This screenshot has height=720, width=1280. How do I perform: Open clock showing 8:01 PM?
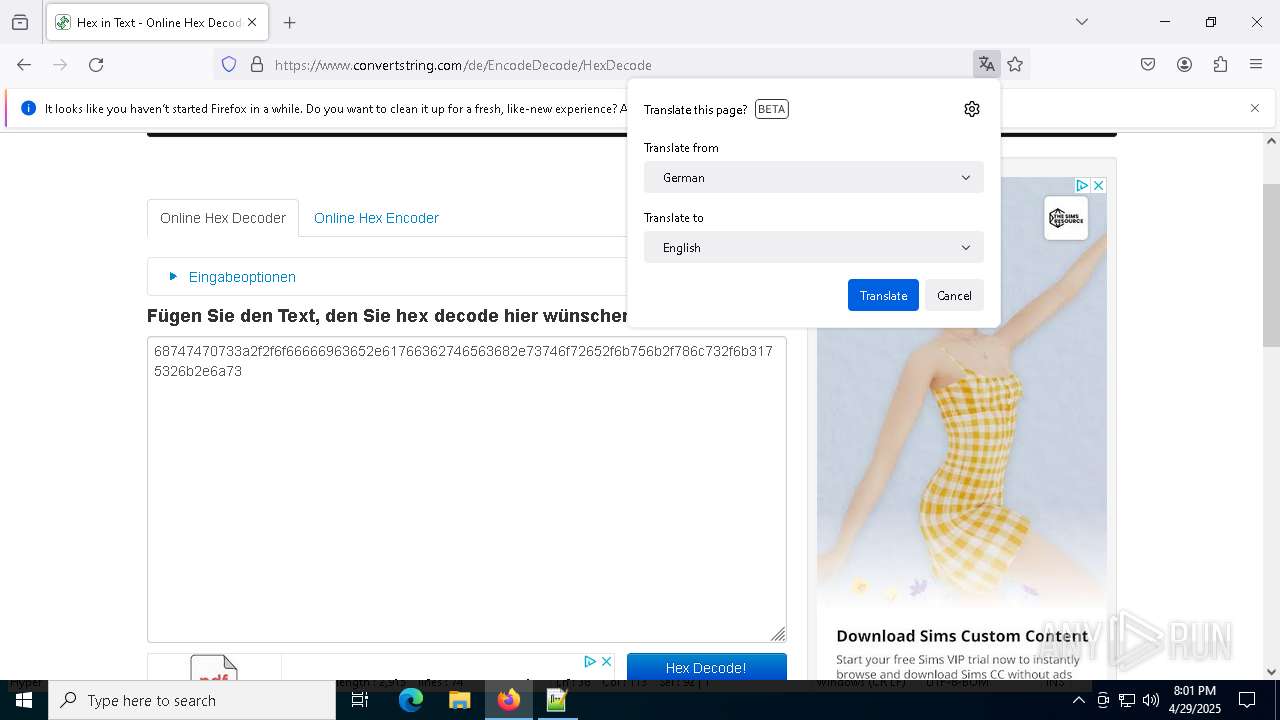[x=1195, y=700]
